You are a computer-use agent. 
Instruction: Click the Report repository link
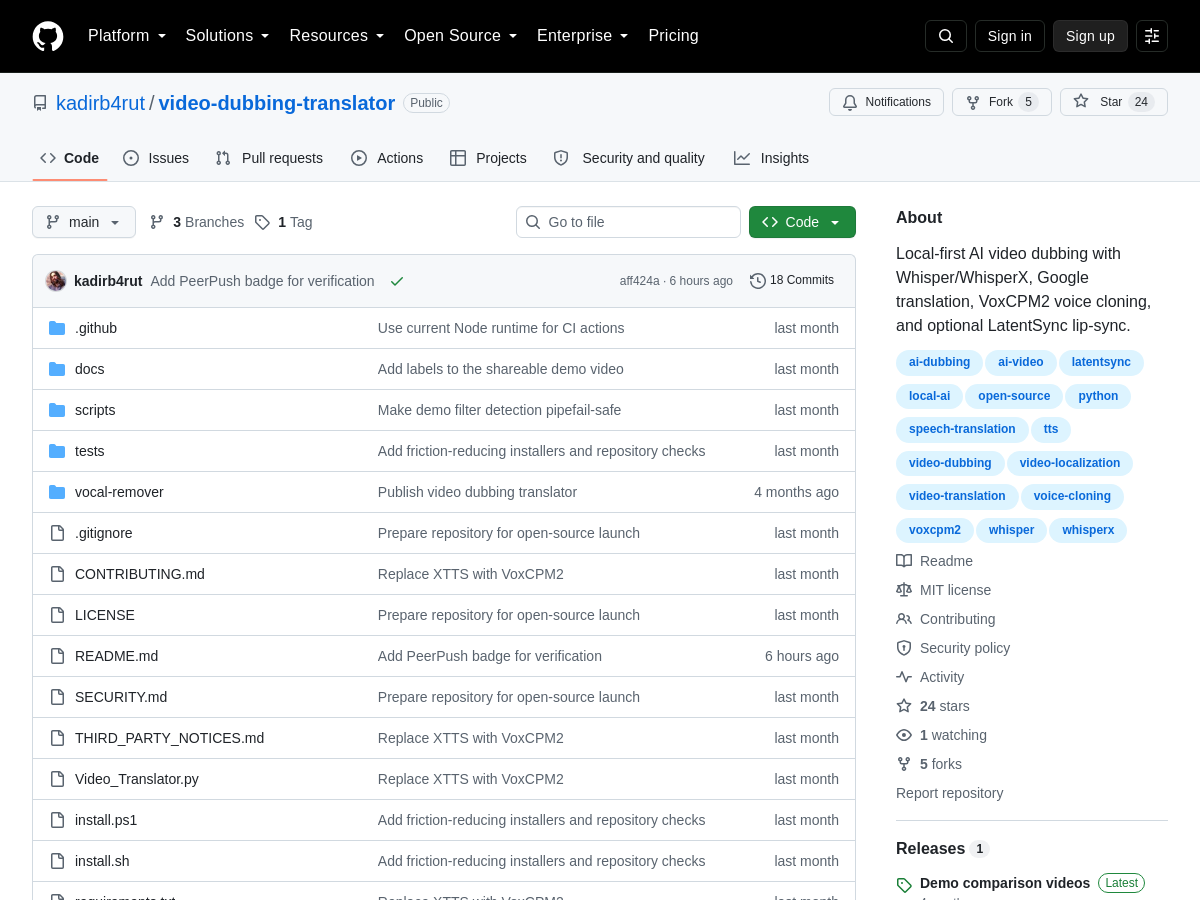[949, 793]
